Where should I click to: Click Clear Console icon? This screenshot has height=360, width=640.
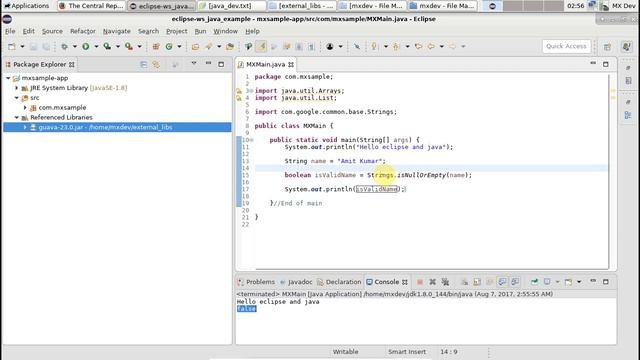[x=464, y=282]
